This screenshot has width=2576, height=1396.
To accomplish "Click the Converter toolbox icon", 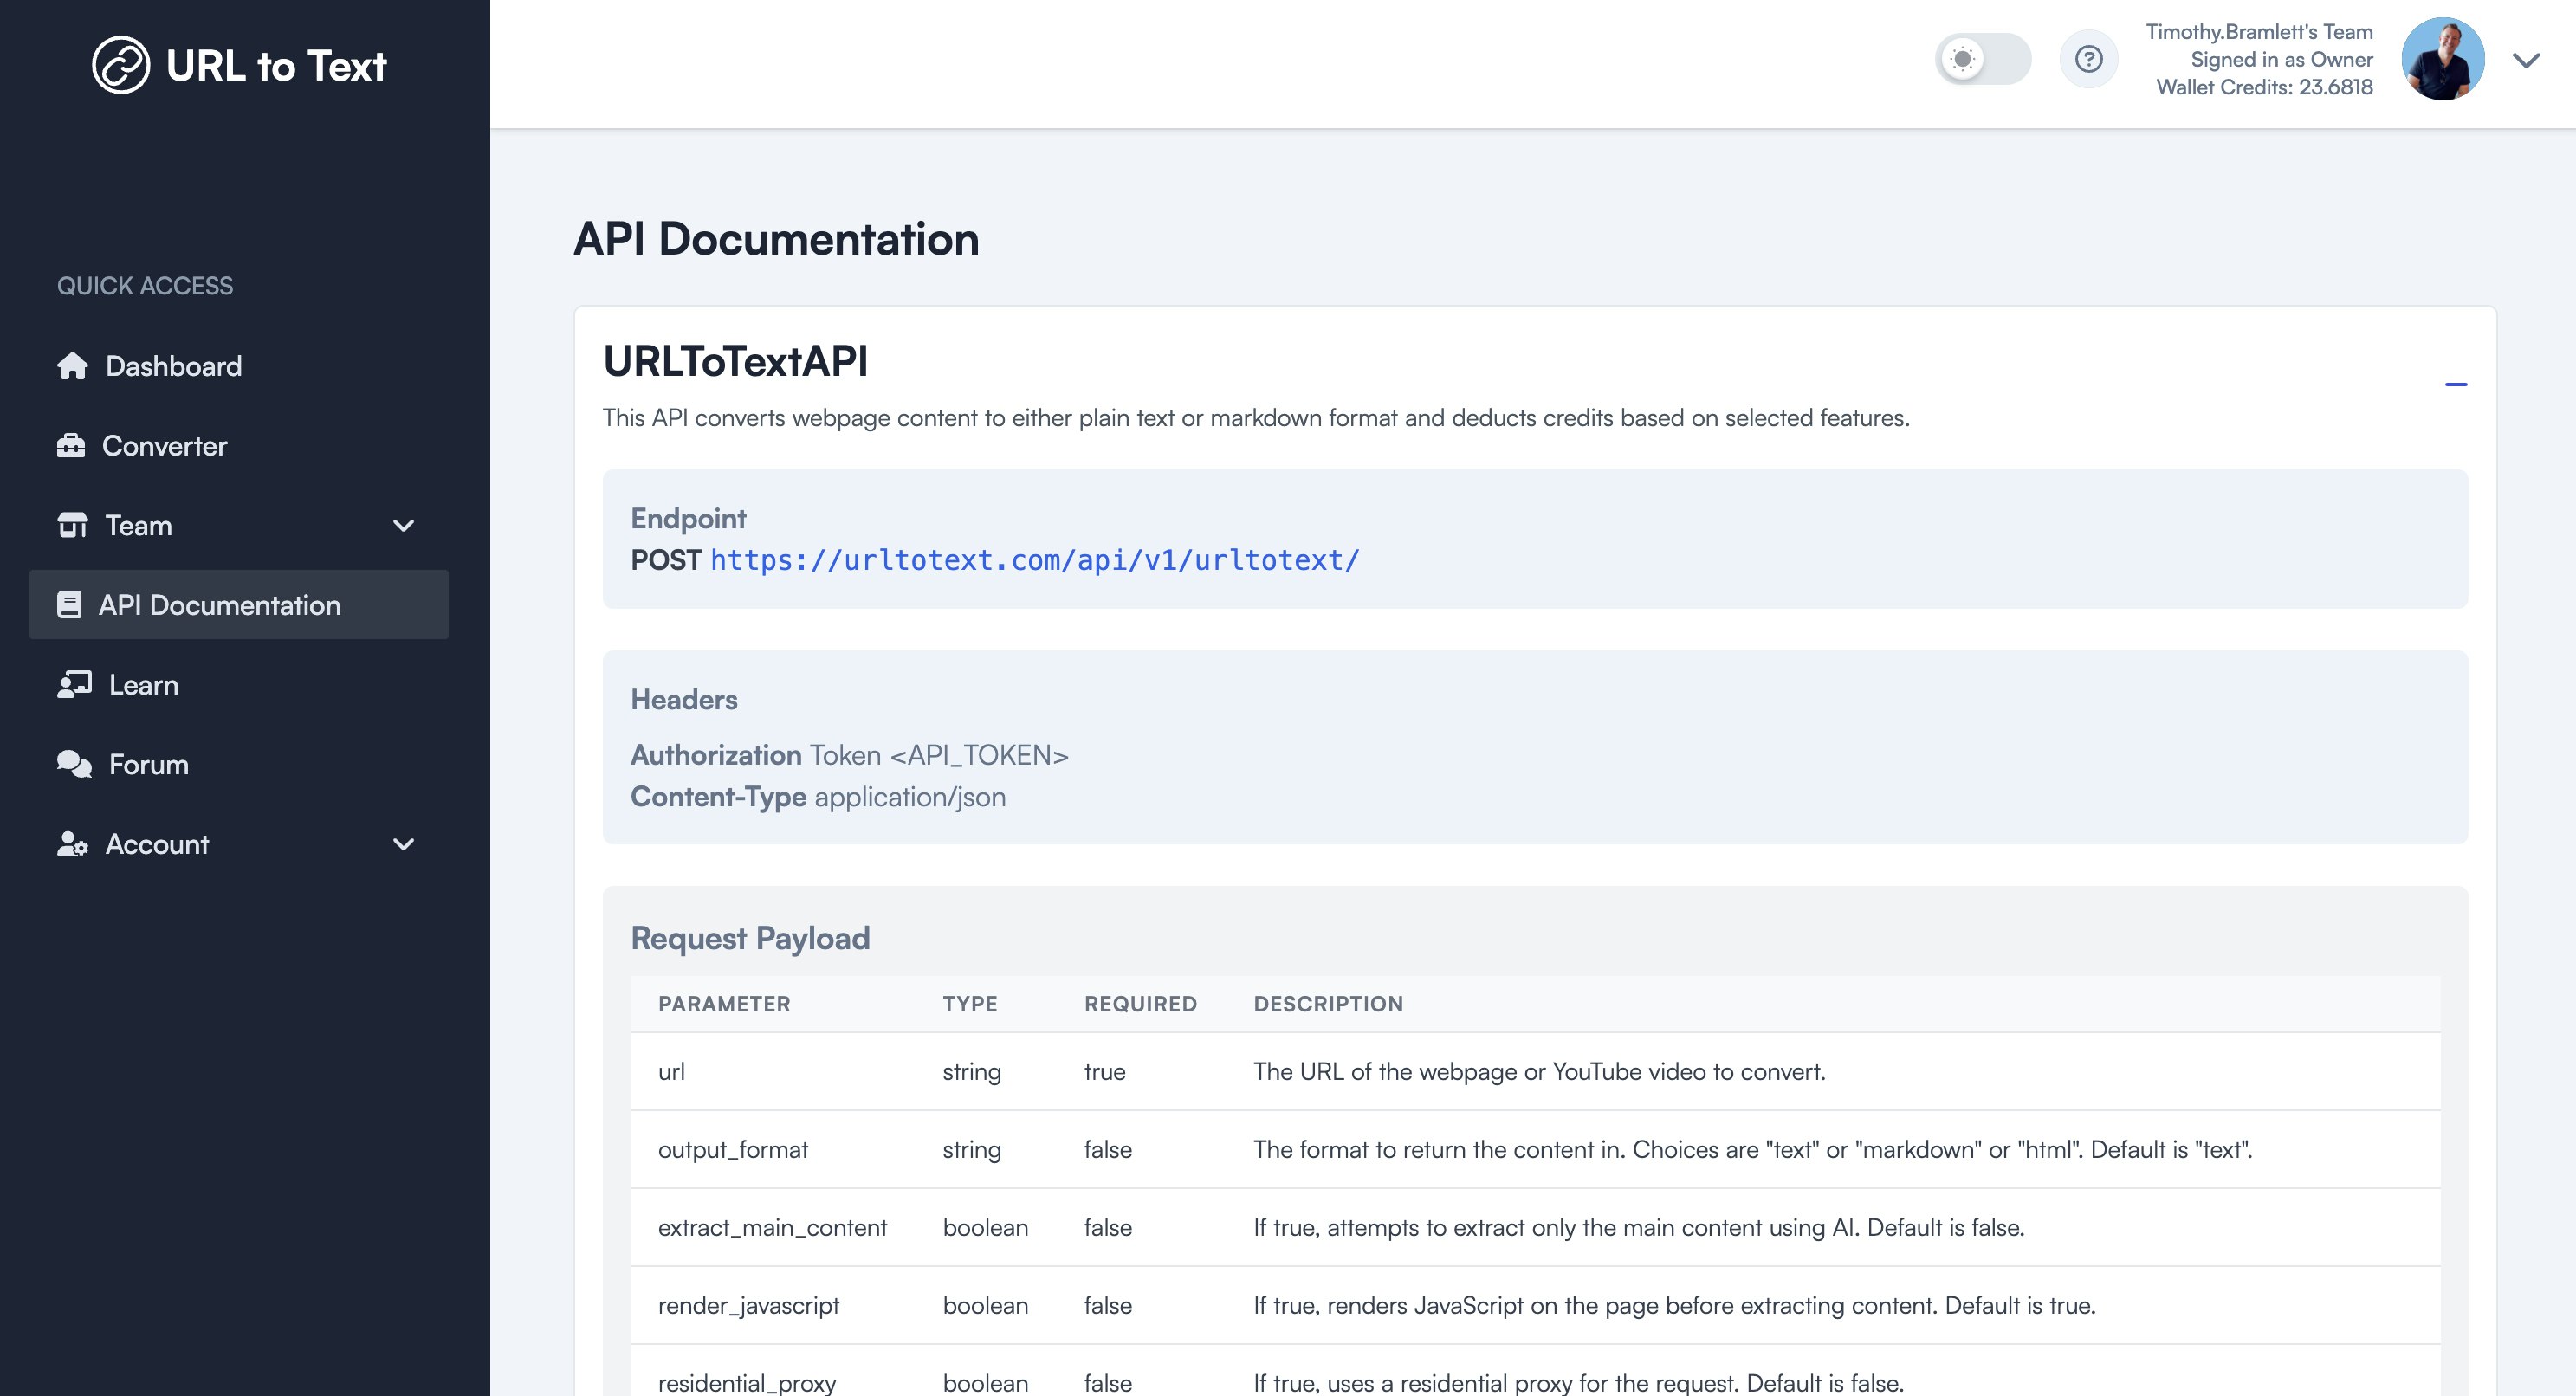I will tap(71, 445).
